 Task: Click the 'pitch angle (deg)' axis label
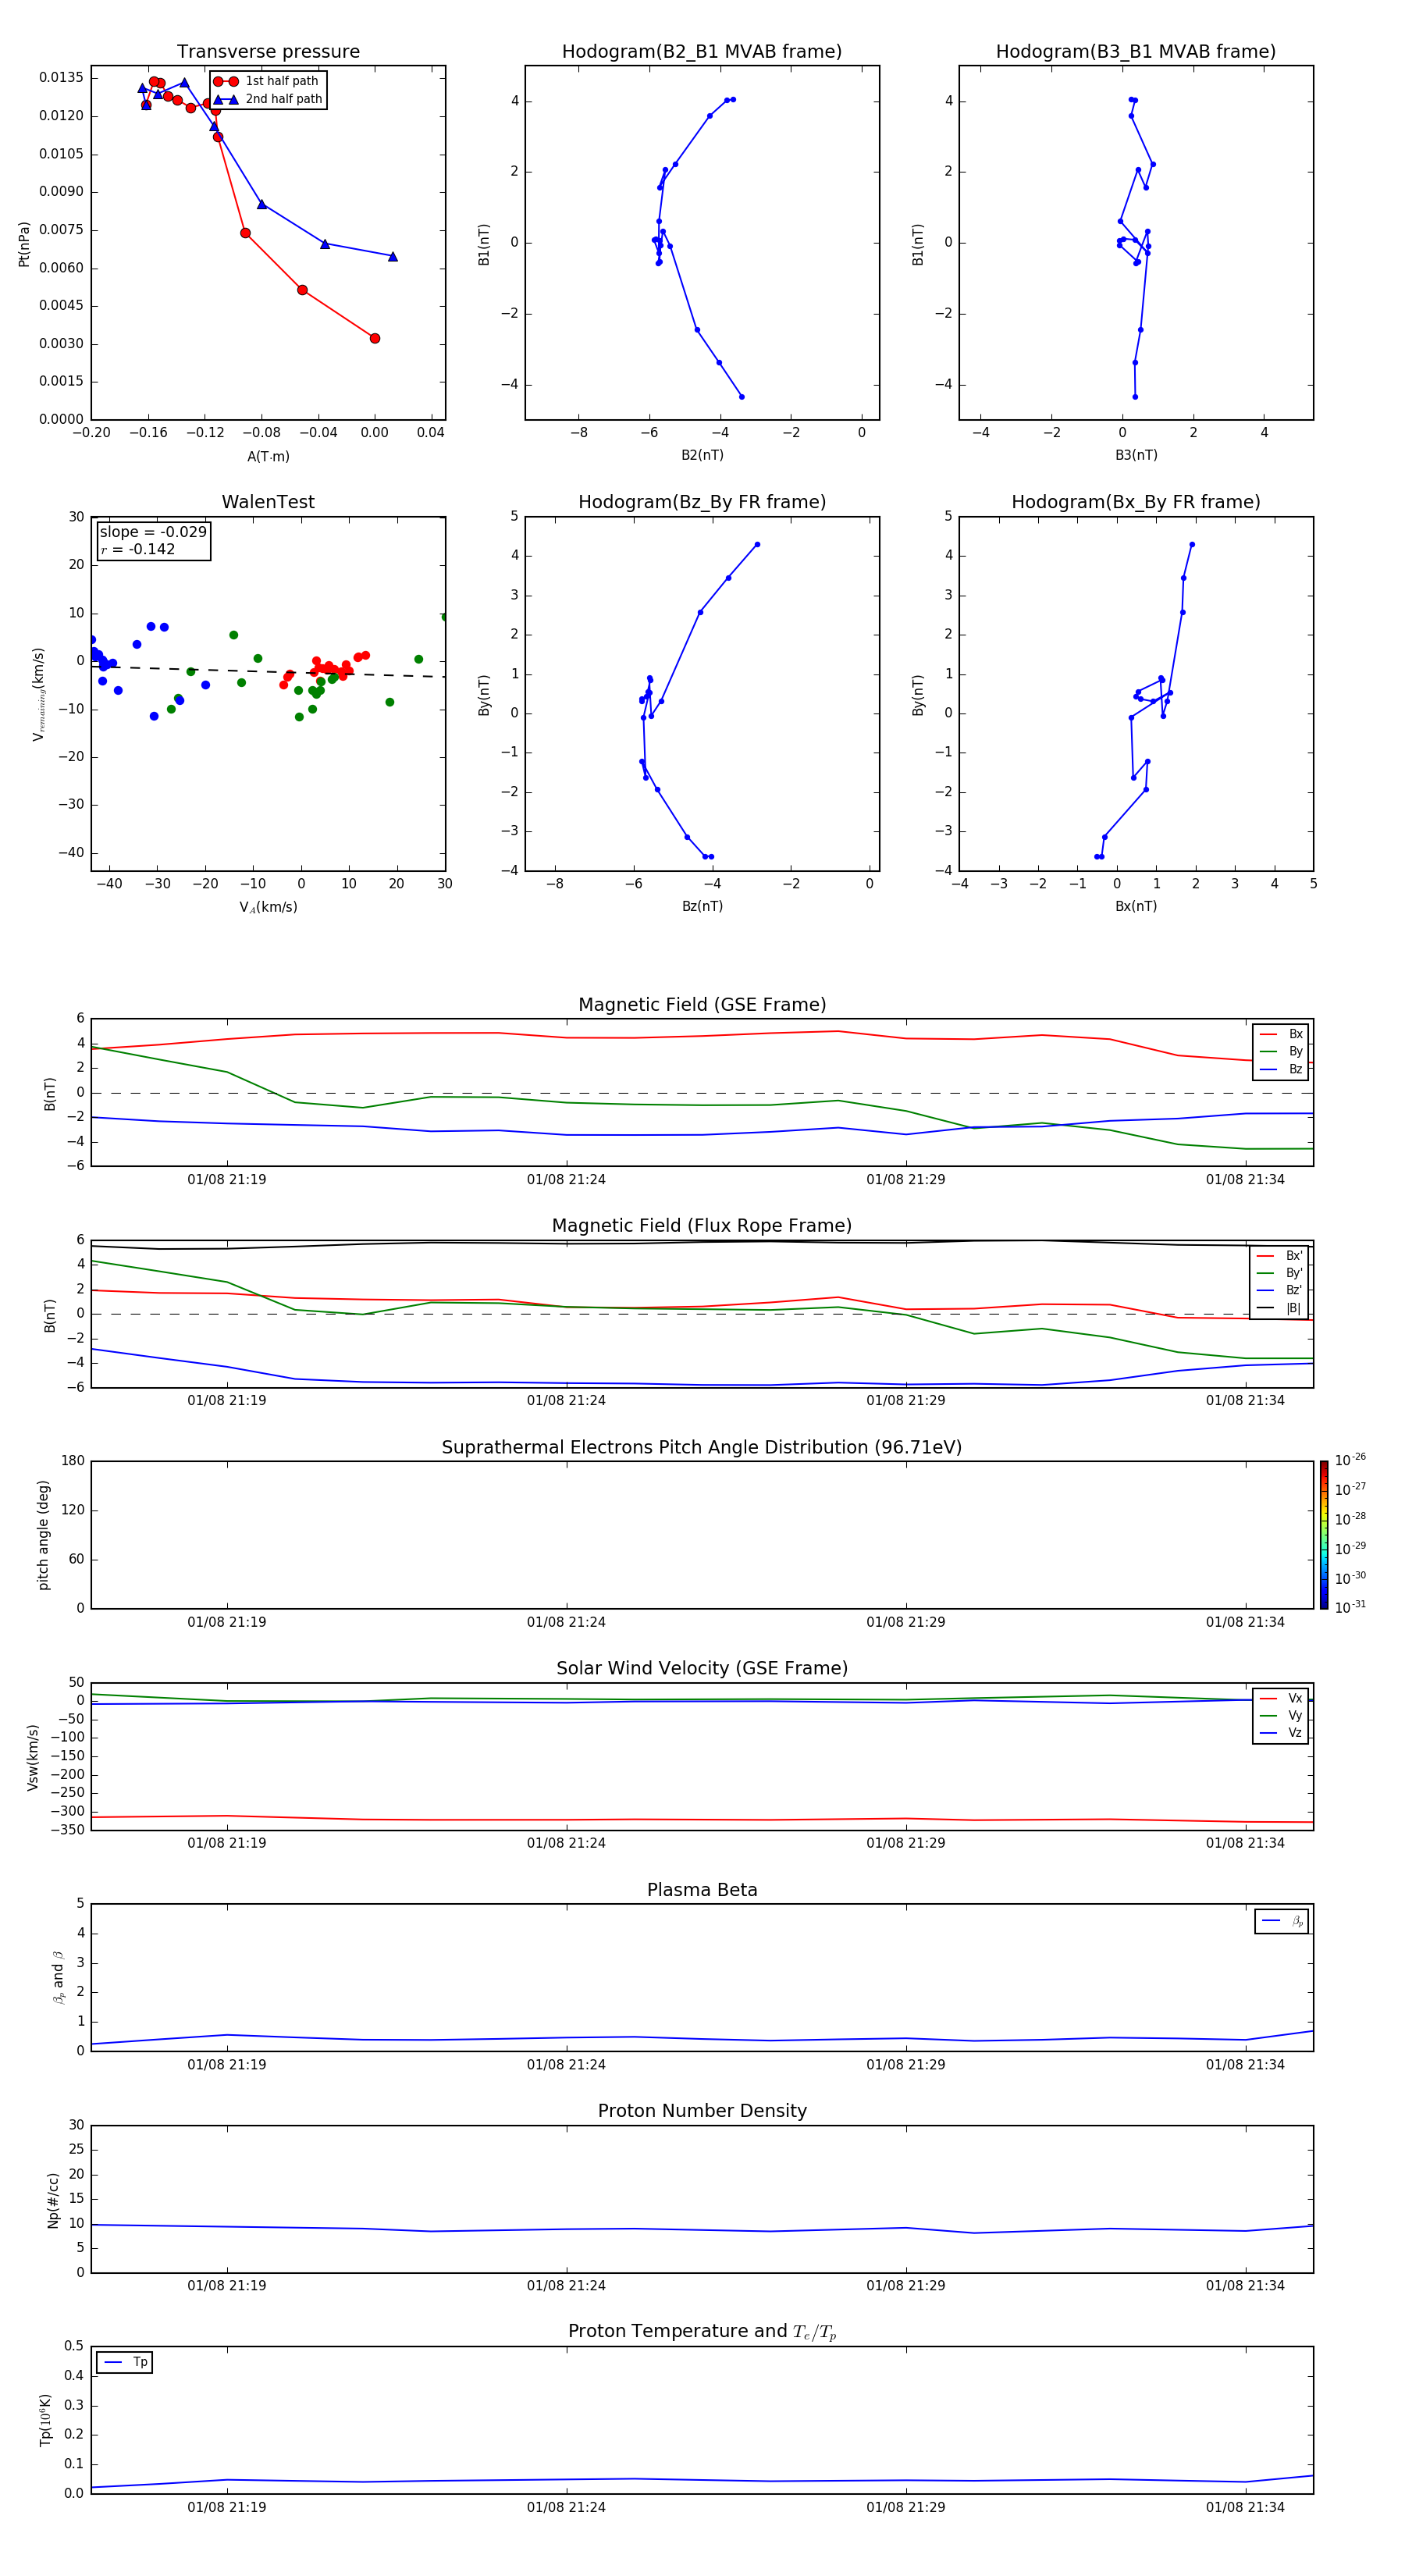(43, 1535)
